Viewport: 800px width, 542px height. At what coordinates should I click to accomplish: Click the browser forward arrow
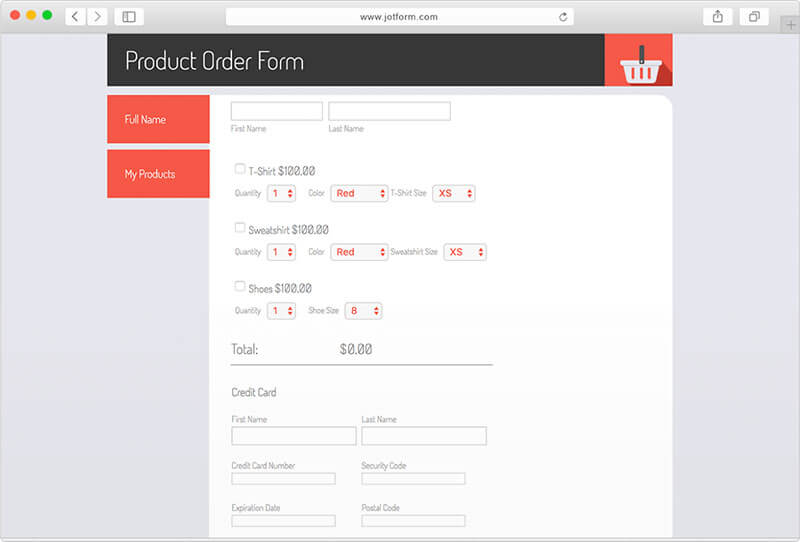coord(97,17)
